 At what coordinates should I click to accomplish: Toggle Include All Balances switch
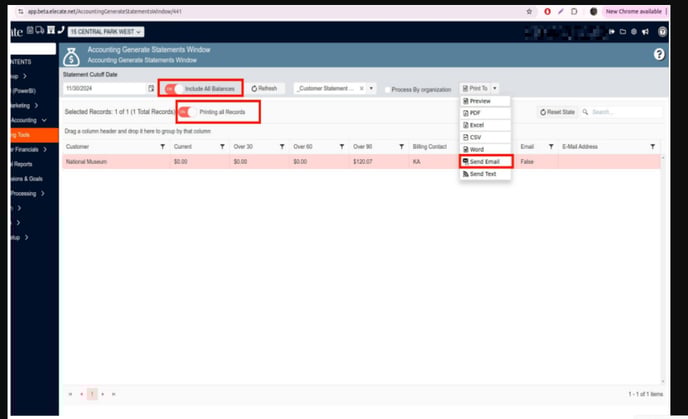pyautogui.click(x=174, y=88)
